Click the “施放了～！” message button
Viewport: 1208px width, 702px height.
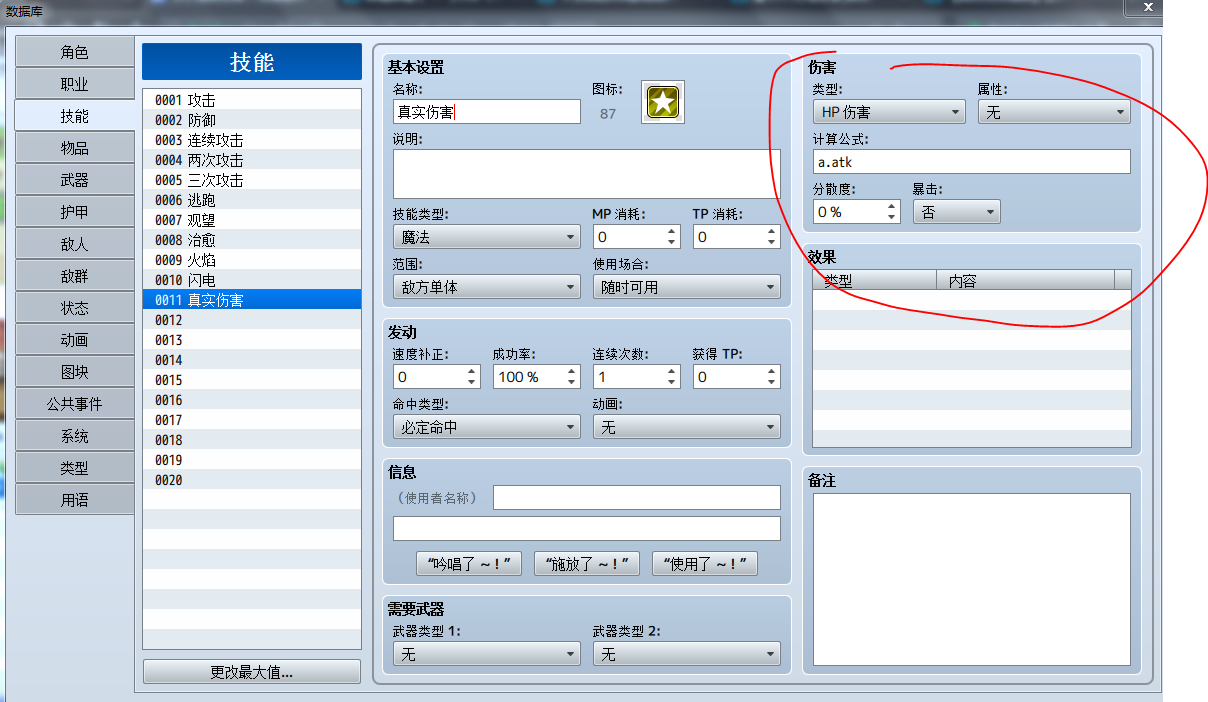tap(587, 564)
